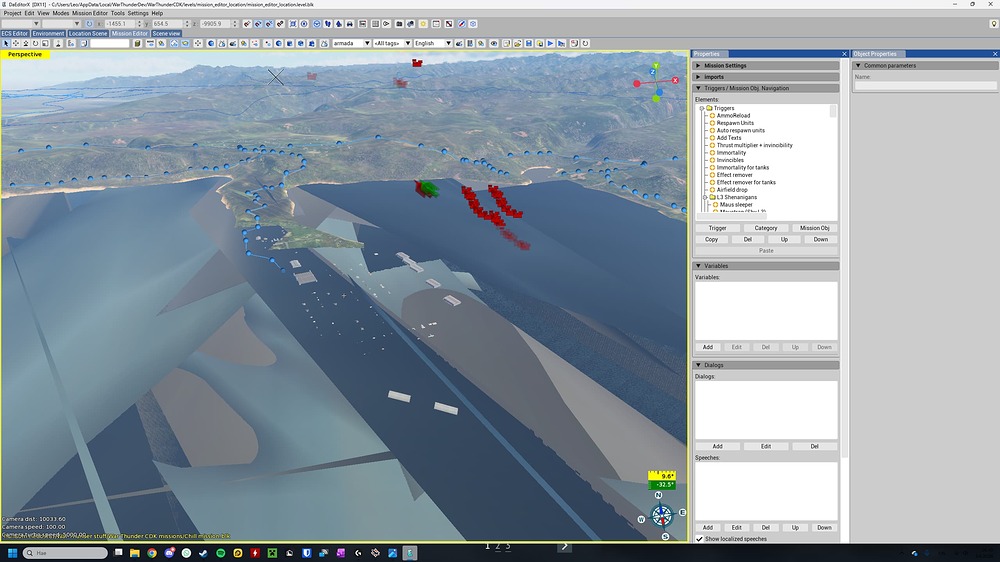Click the car icon in top toolbar
The image size is (1000, 562).
(x=349, y=24)
